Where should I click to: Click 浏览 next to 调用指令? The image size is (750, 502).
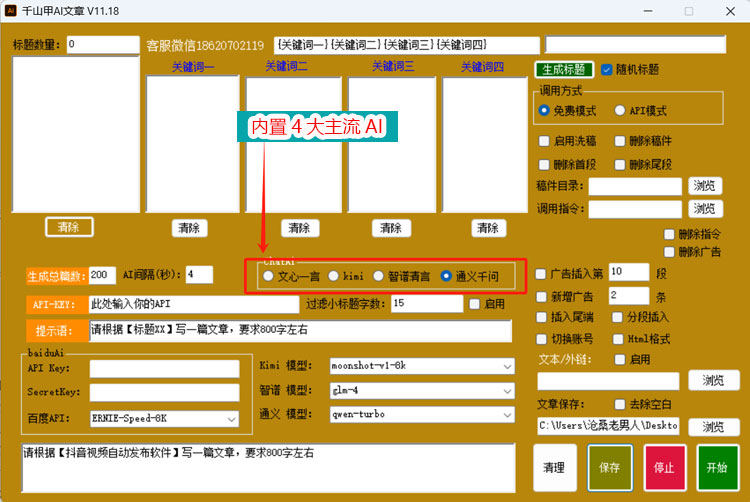click(705, 208)
